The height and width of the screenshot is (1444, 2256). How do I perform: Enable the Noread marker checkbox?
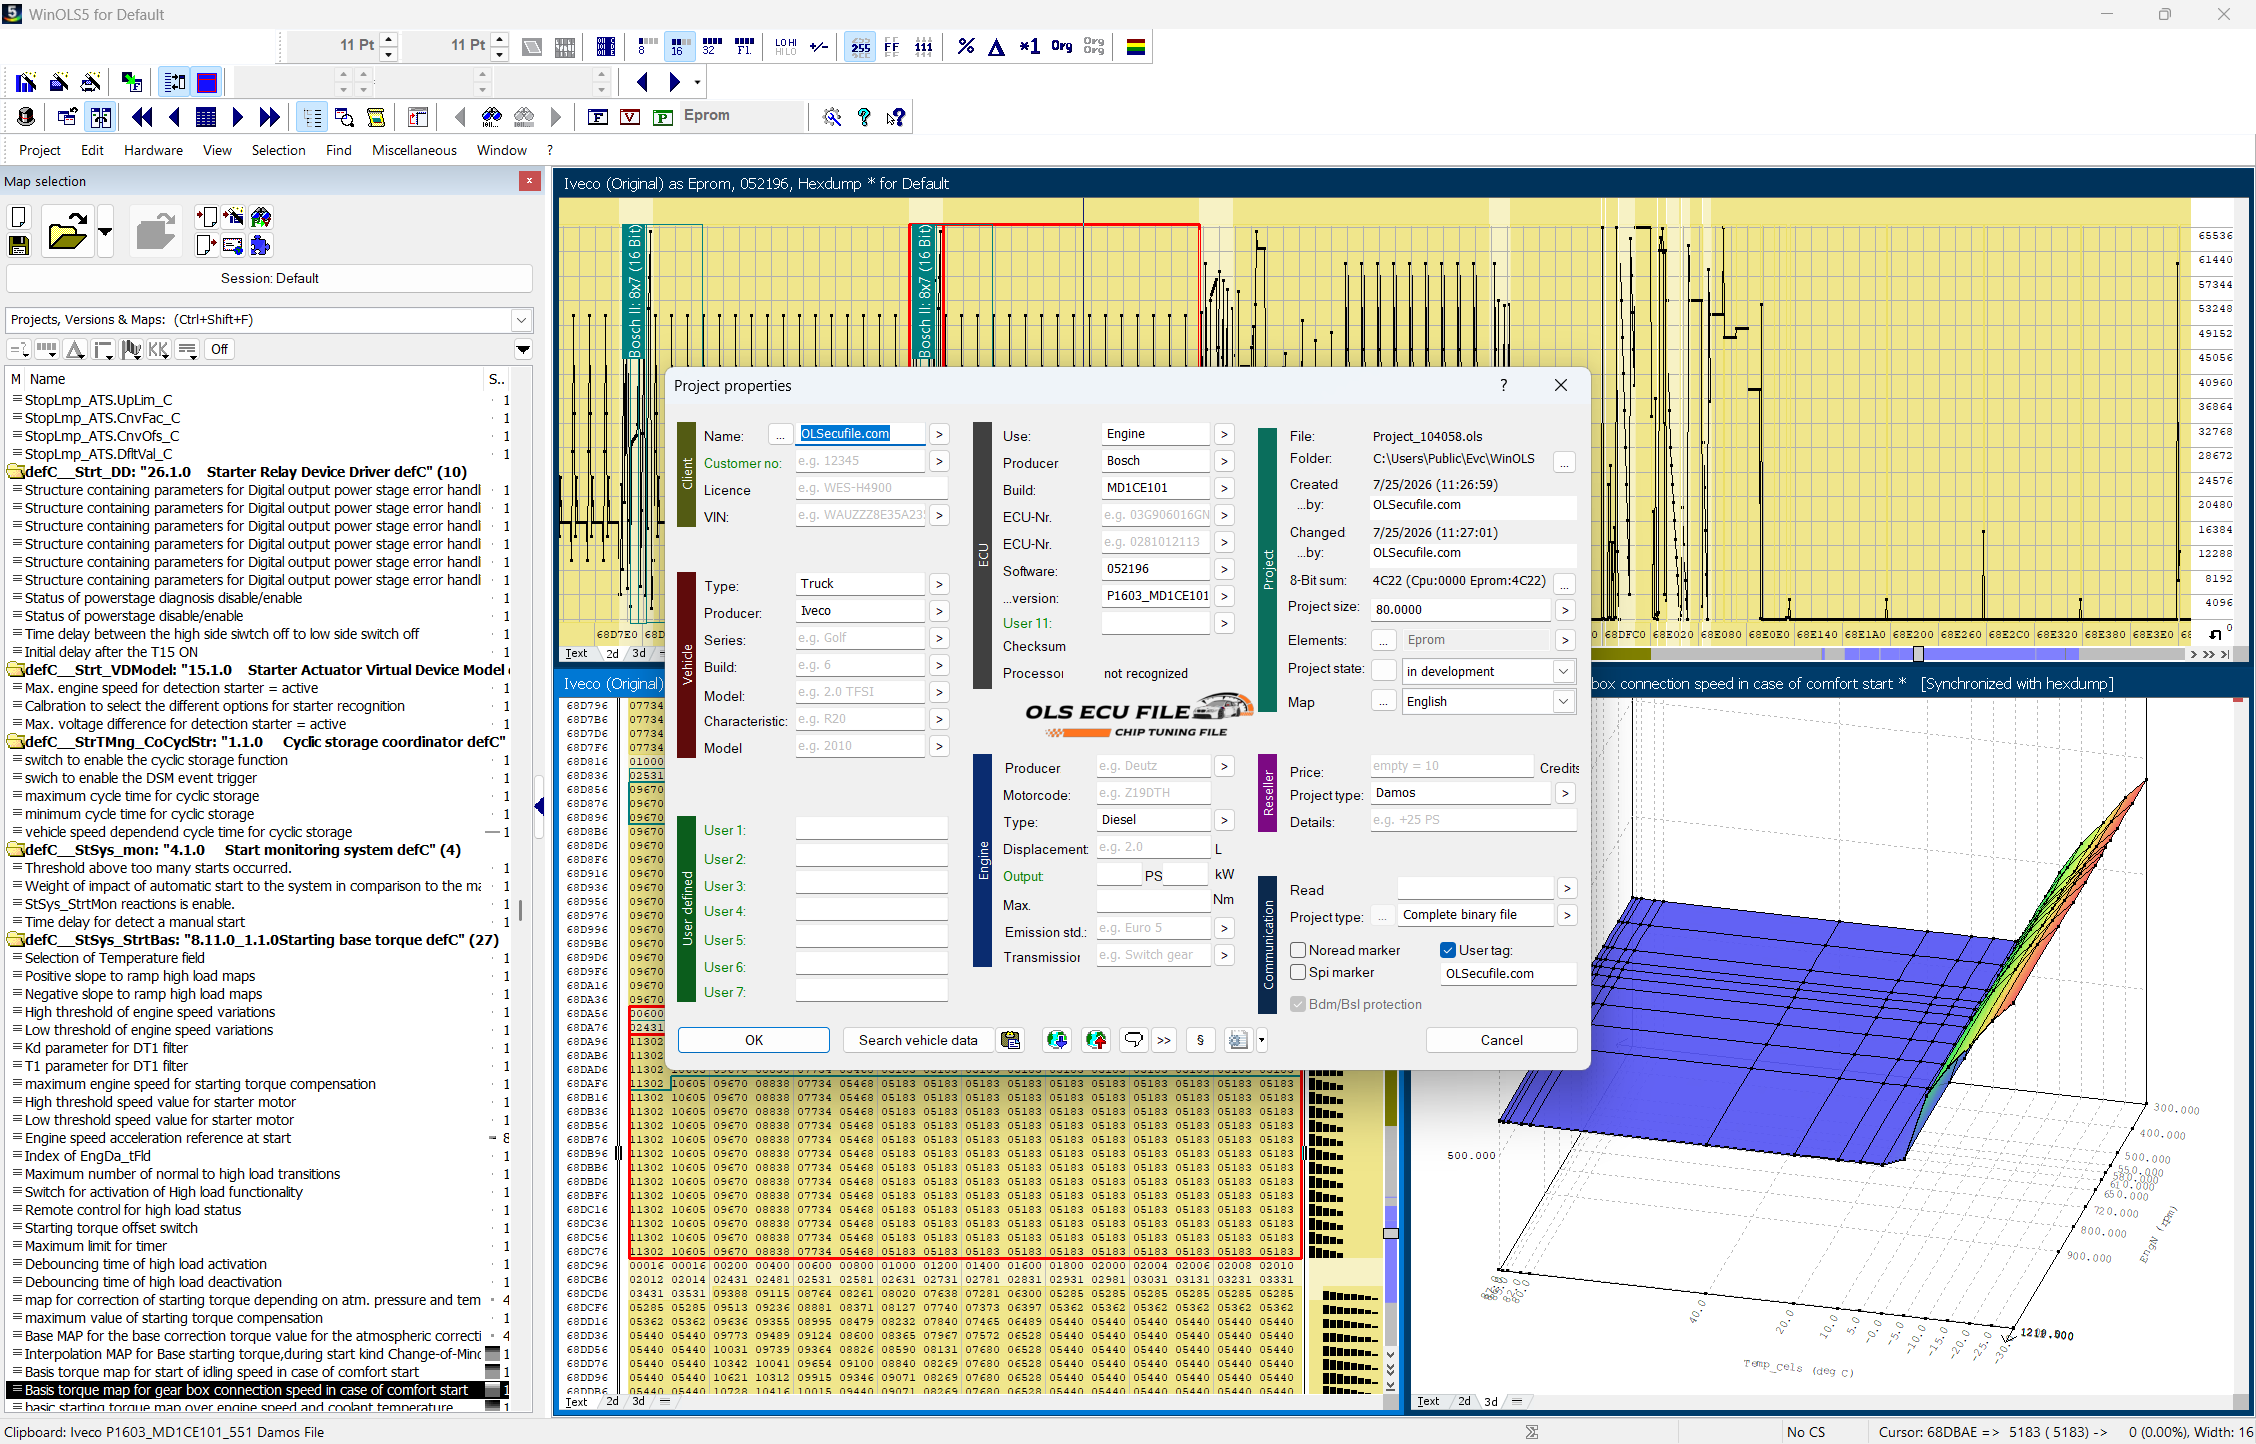(x=1298, y=950)
